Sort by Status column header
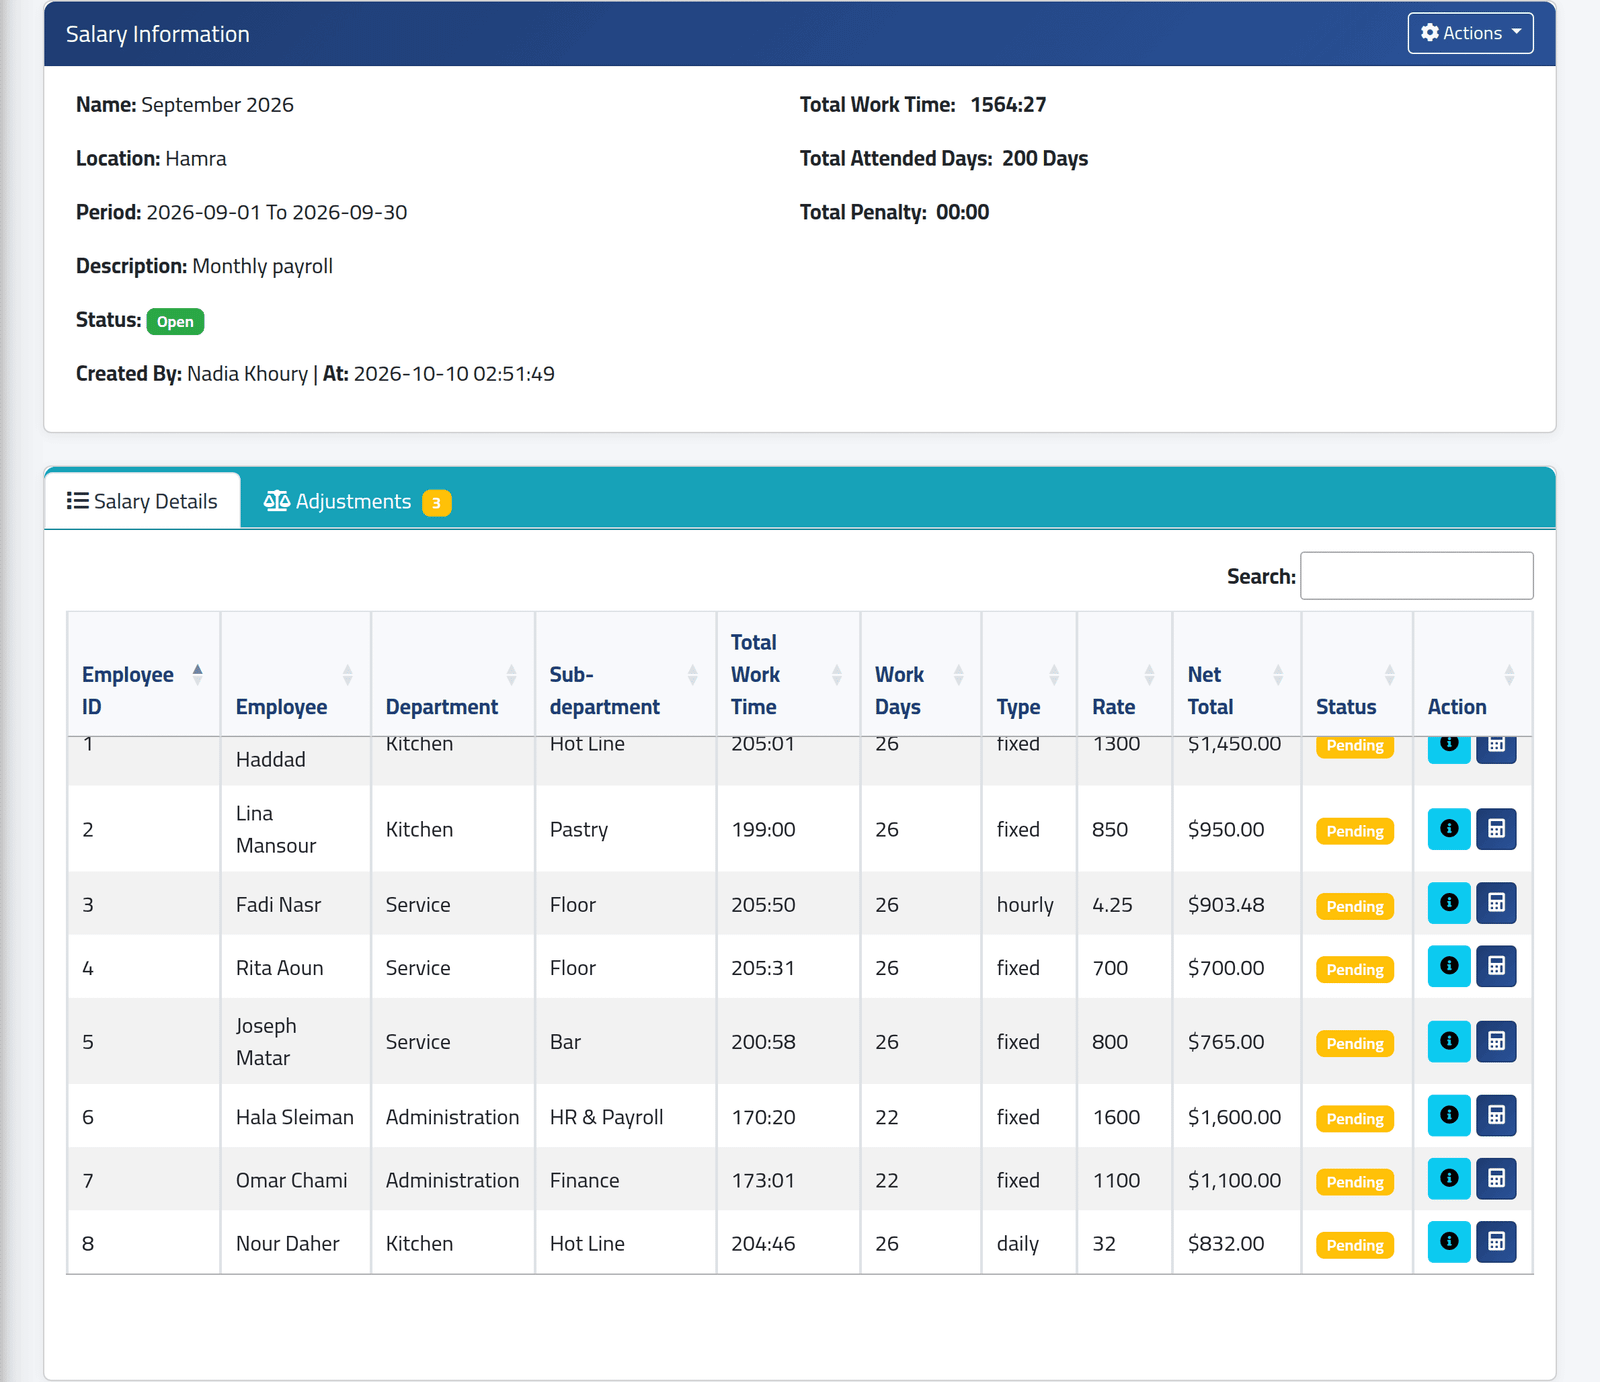 click(x=1356, y=675)
